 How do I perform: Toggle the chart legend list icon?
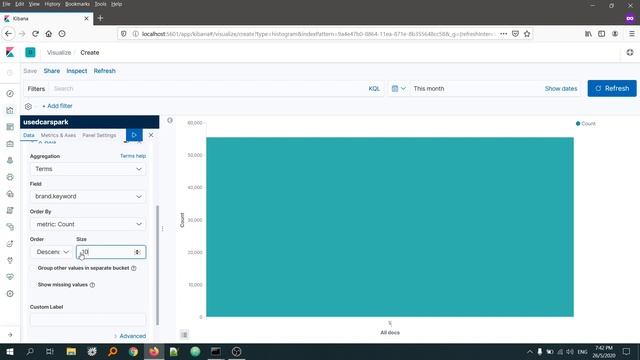coord(184,335)
